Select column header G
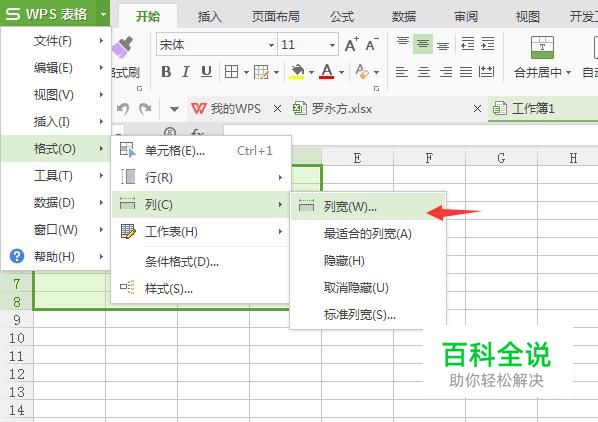 [501, 158]
